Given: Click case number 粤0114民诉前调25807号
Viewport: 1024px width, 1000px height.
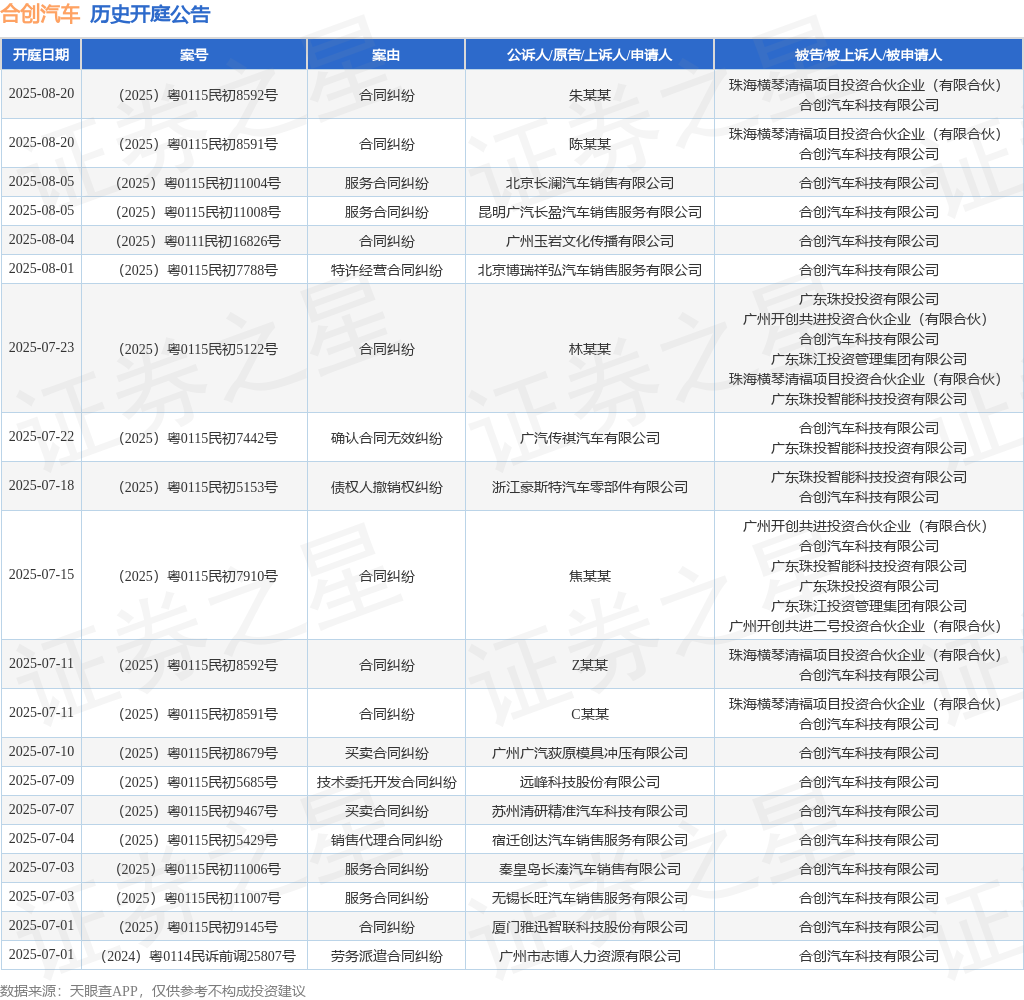Looking at the screenshot, I should tap(198, 956).
